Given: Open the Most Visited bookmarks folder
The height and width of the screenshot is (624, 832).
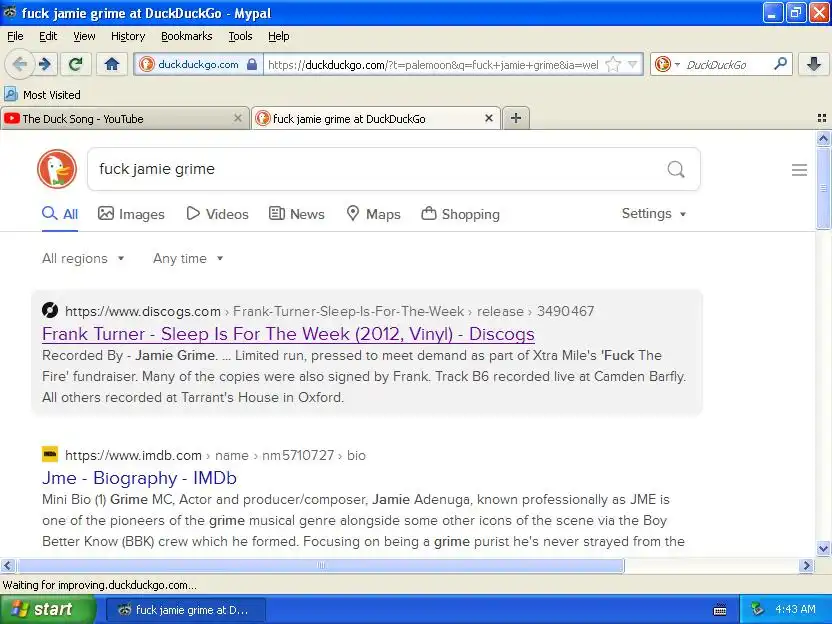Looking at the screenshot, I should coord(42,95).
